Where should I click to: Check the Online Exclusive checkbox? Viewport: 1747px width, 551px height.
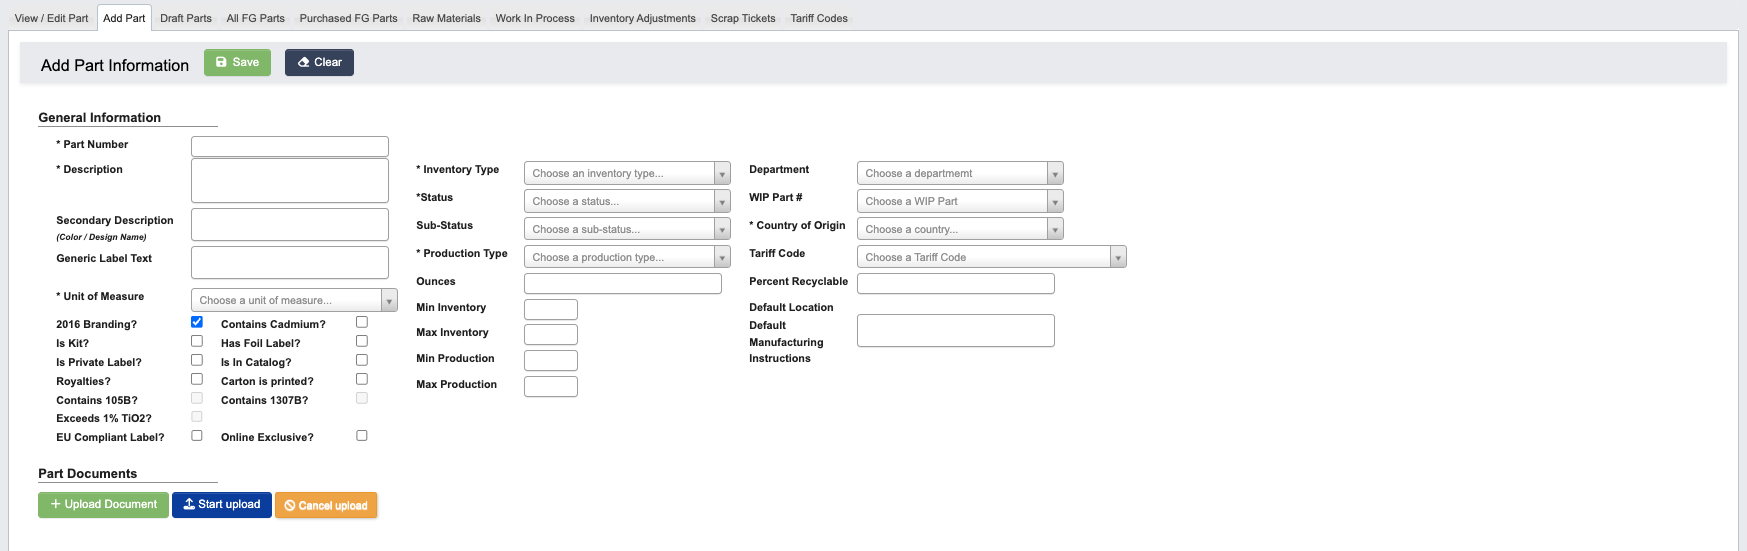(362, 436)
